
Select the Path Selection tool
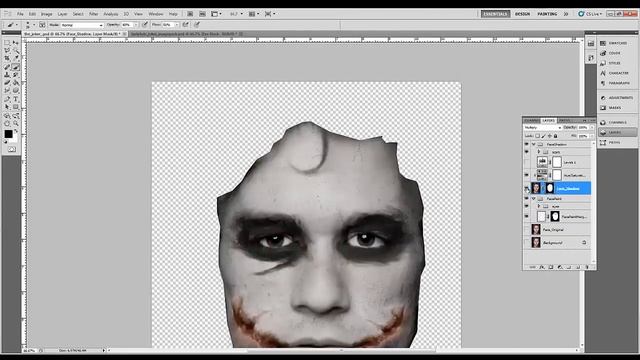(x=7, y=107)
